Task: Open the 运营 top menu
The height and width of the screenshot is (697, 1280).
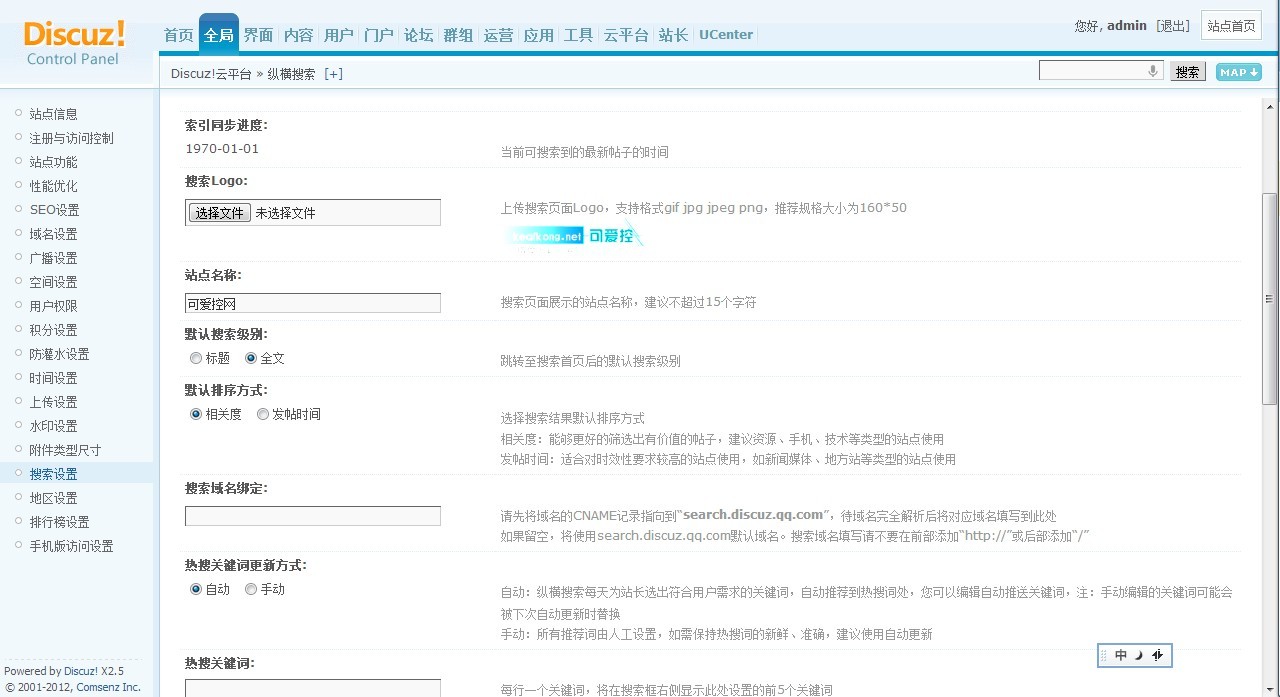Action: (498, 35)
